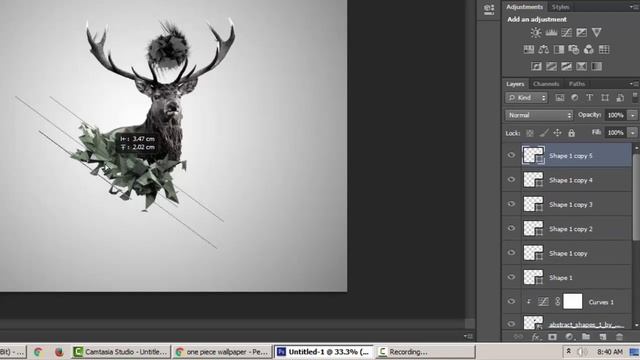Add a Selective Color adjustment
Viewport: 640px width, 360px height.
tap(582, 67)
